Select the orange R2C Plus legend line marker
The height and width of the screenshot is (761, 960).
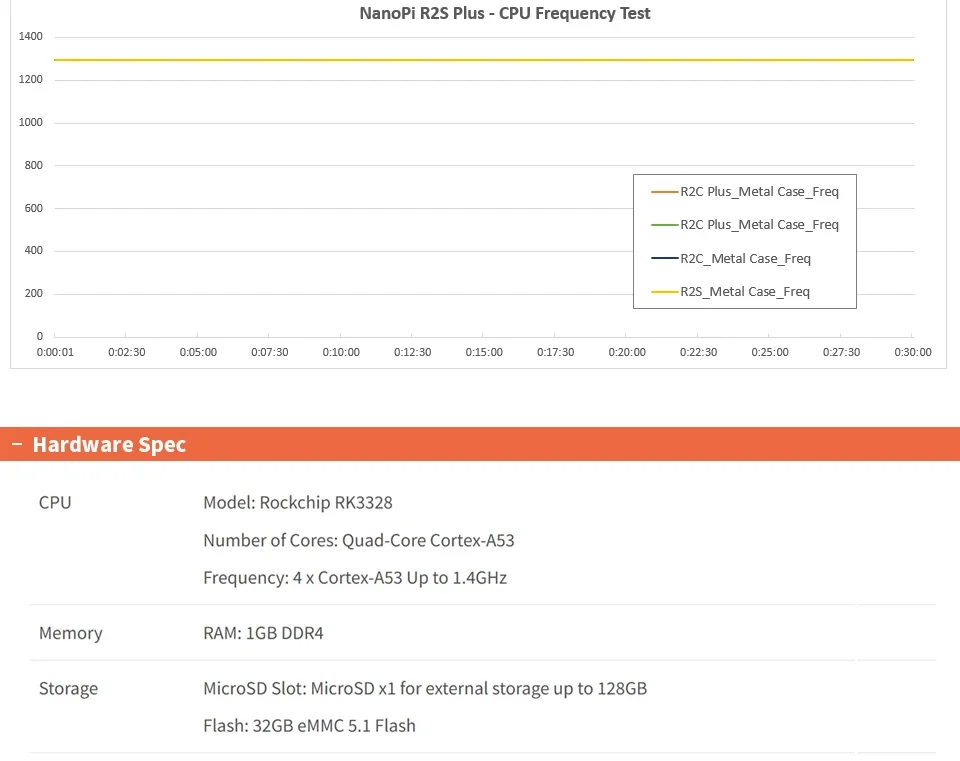pyautogui.click(x=664, y=192)
